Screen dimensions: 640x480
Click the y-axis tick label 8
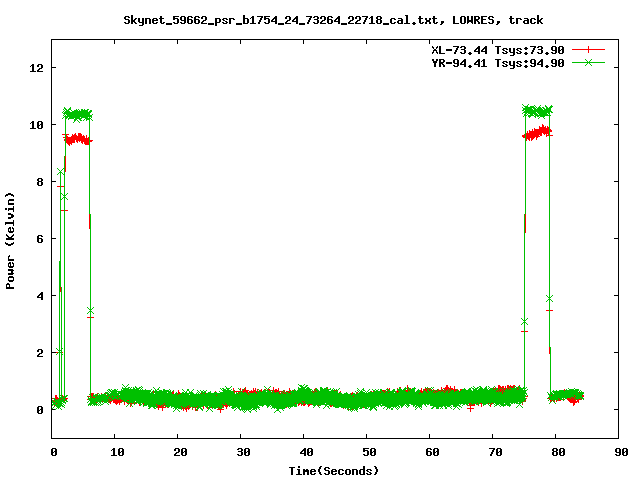point(40,182)
